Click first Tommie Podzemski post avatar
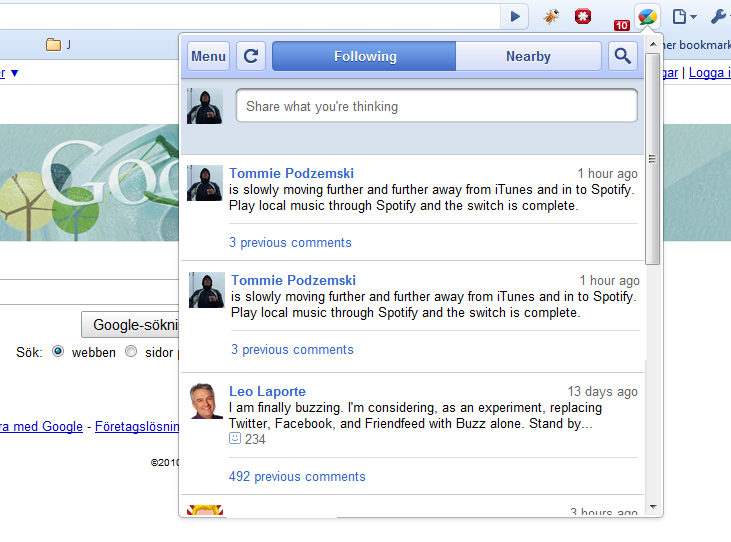The image size is (731, 542). click(x=205, y=183)
